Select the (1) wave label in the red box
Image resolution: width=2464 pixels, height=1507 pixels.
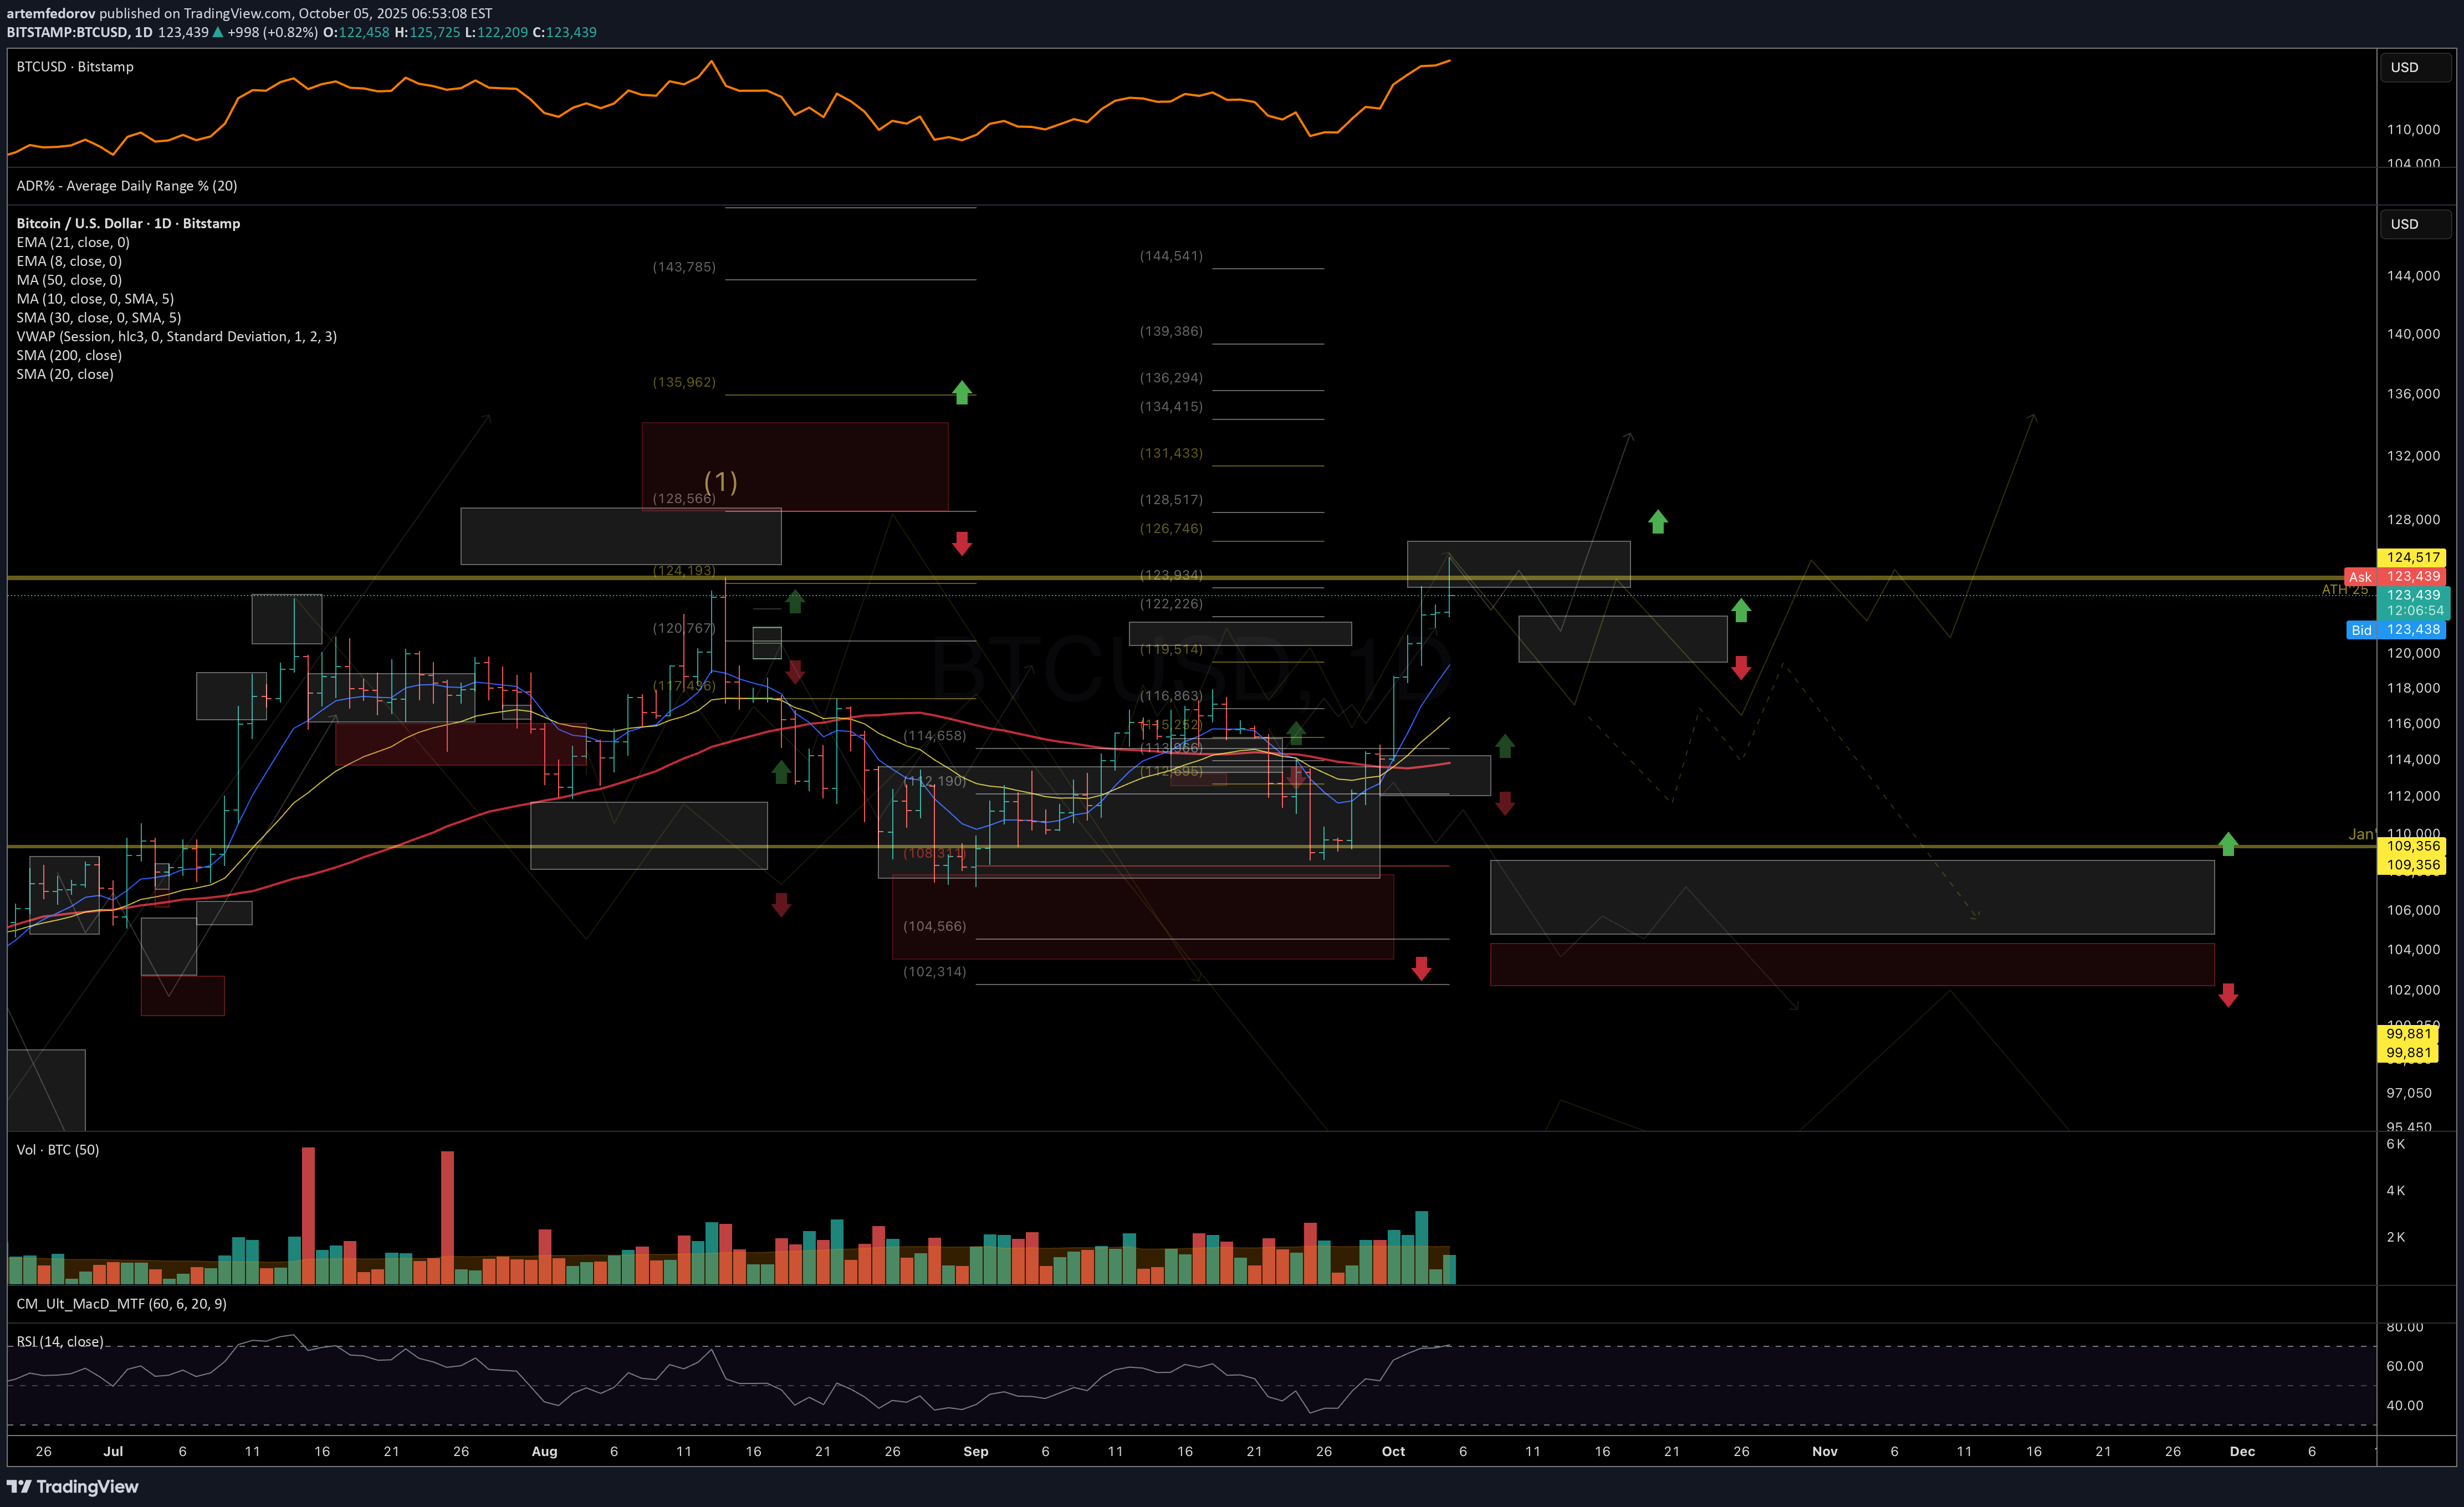coord(720,482)
